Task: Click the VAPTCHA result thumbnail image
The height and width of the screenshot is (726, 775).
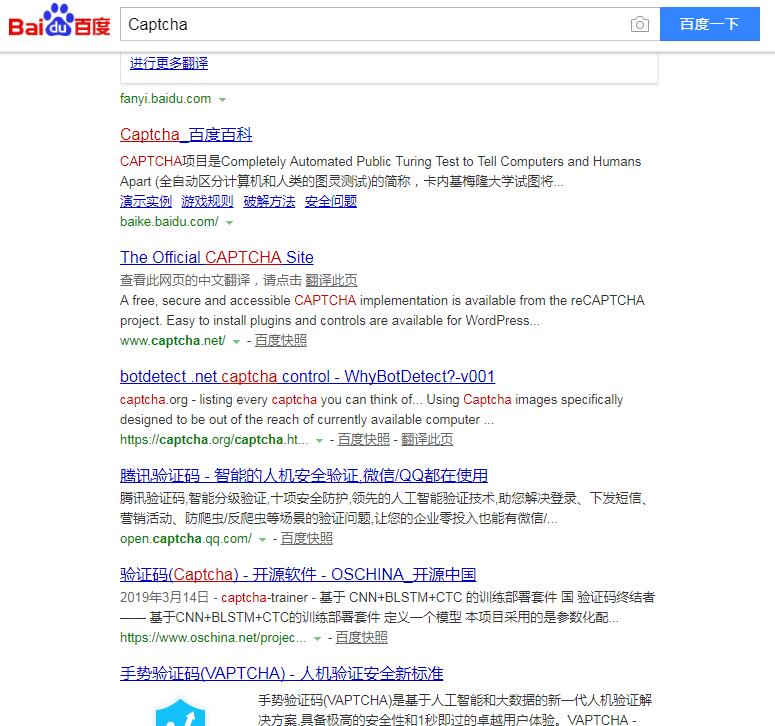Action: click(180, 712)
